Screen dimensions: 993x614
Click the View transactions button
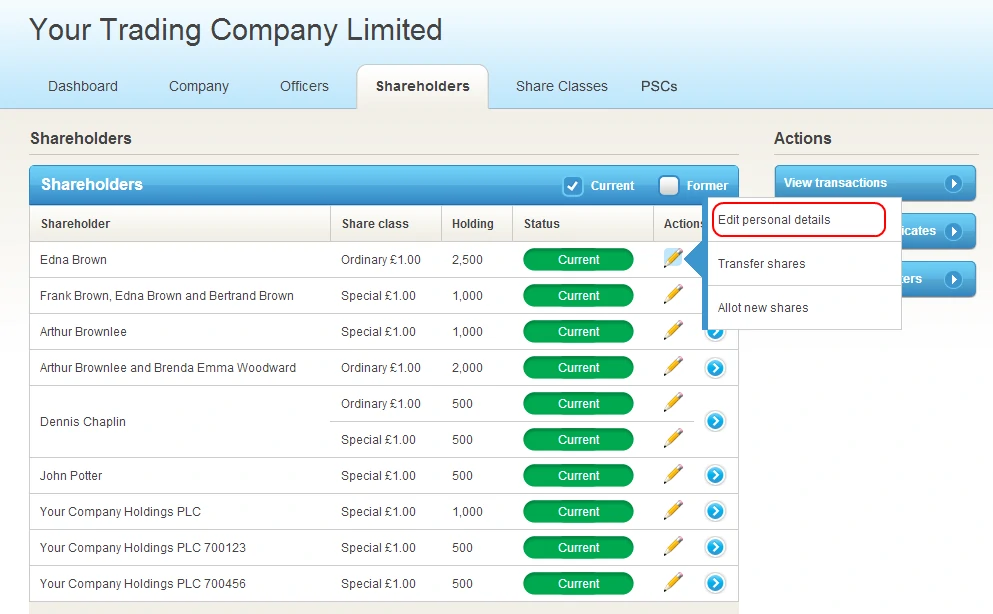pos(874,183)
